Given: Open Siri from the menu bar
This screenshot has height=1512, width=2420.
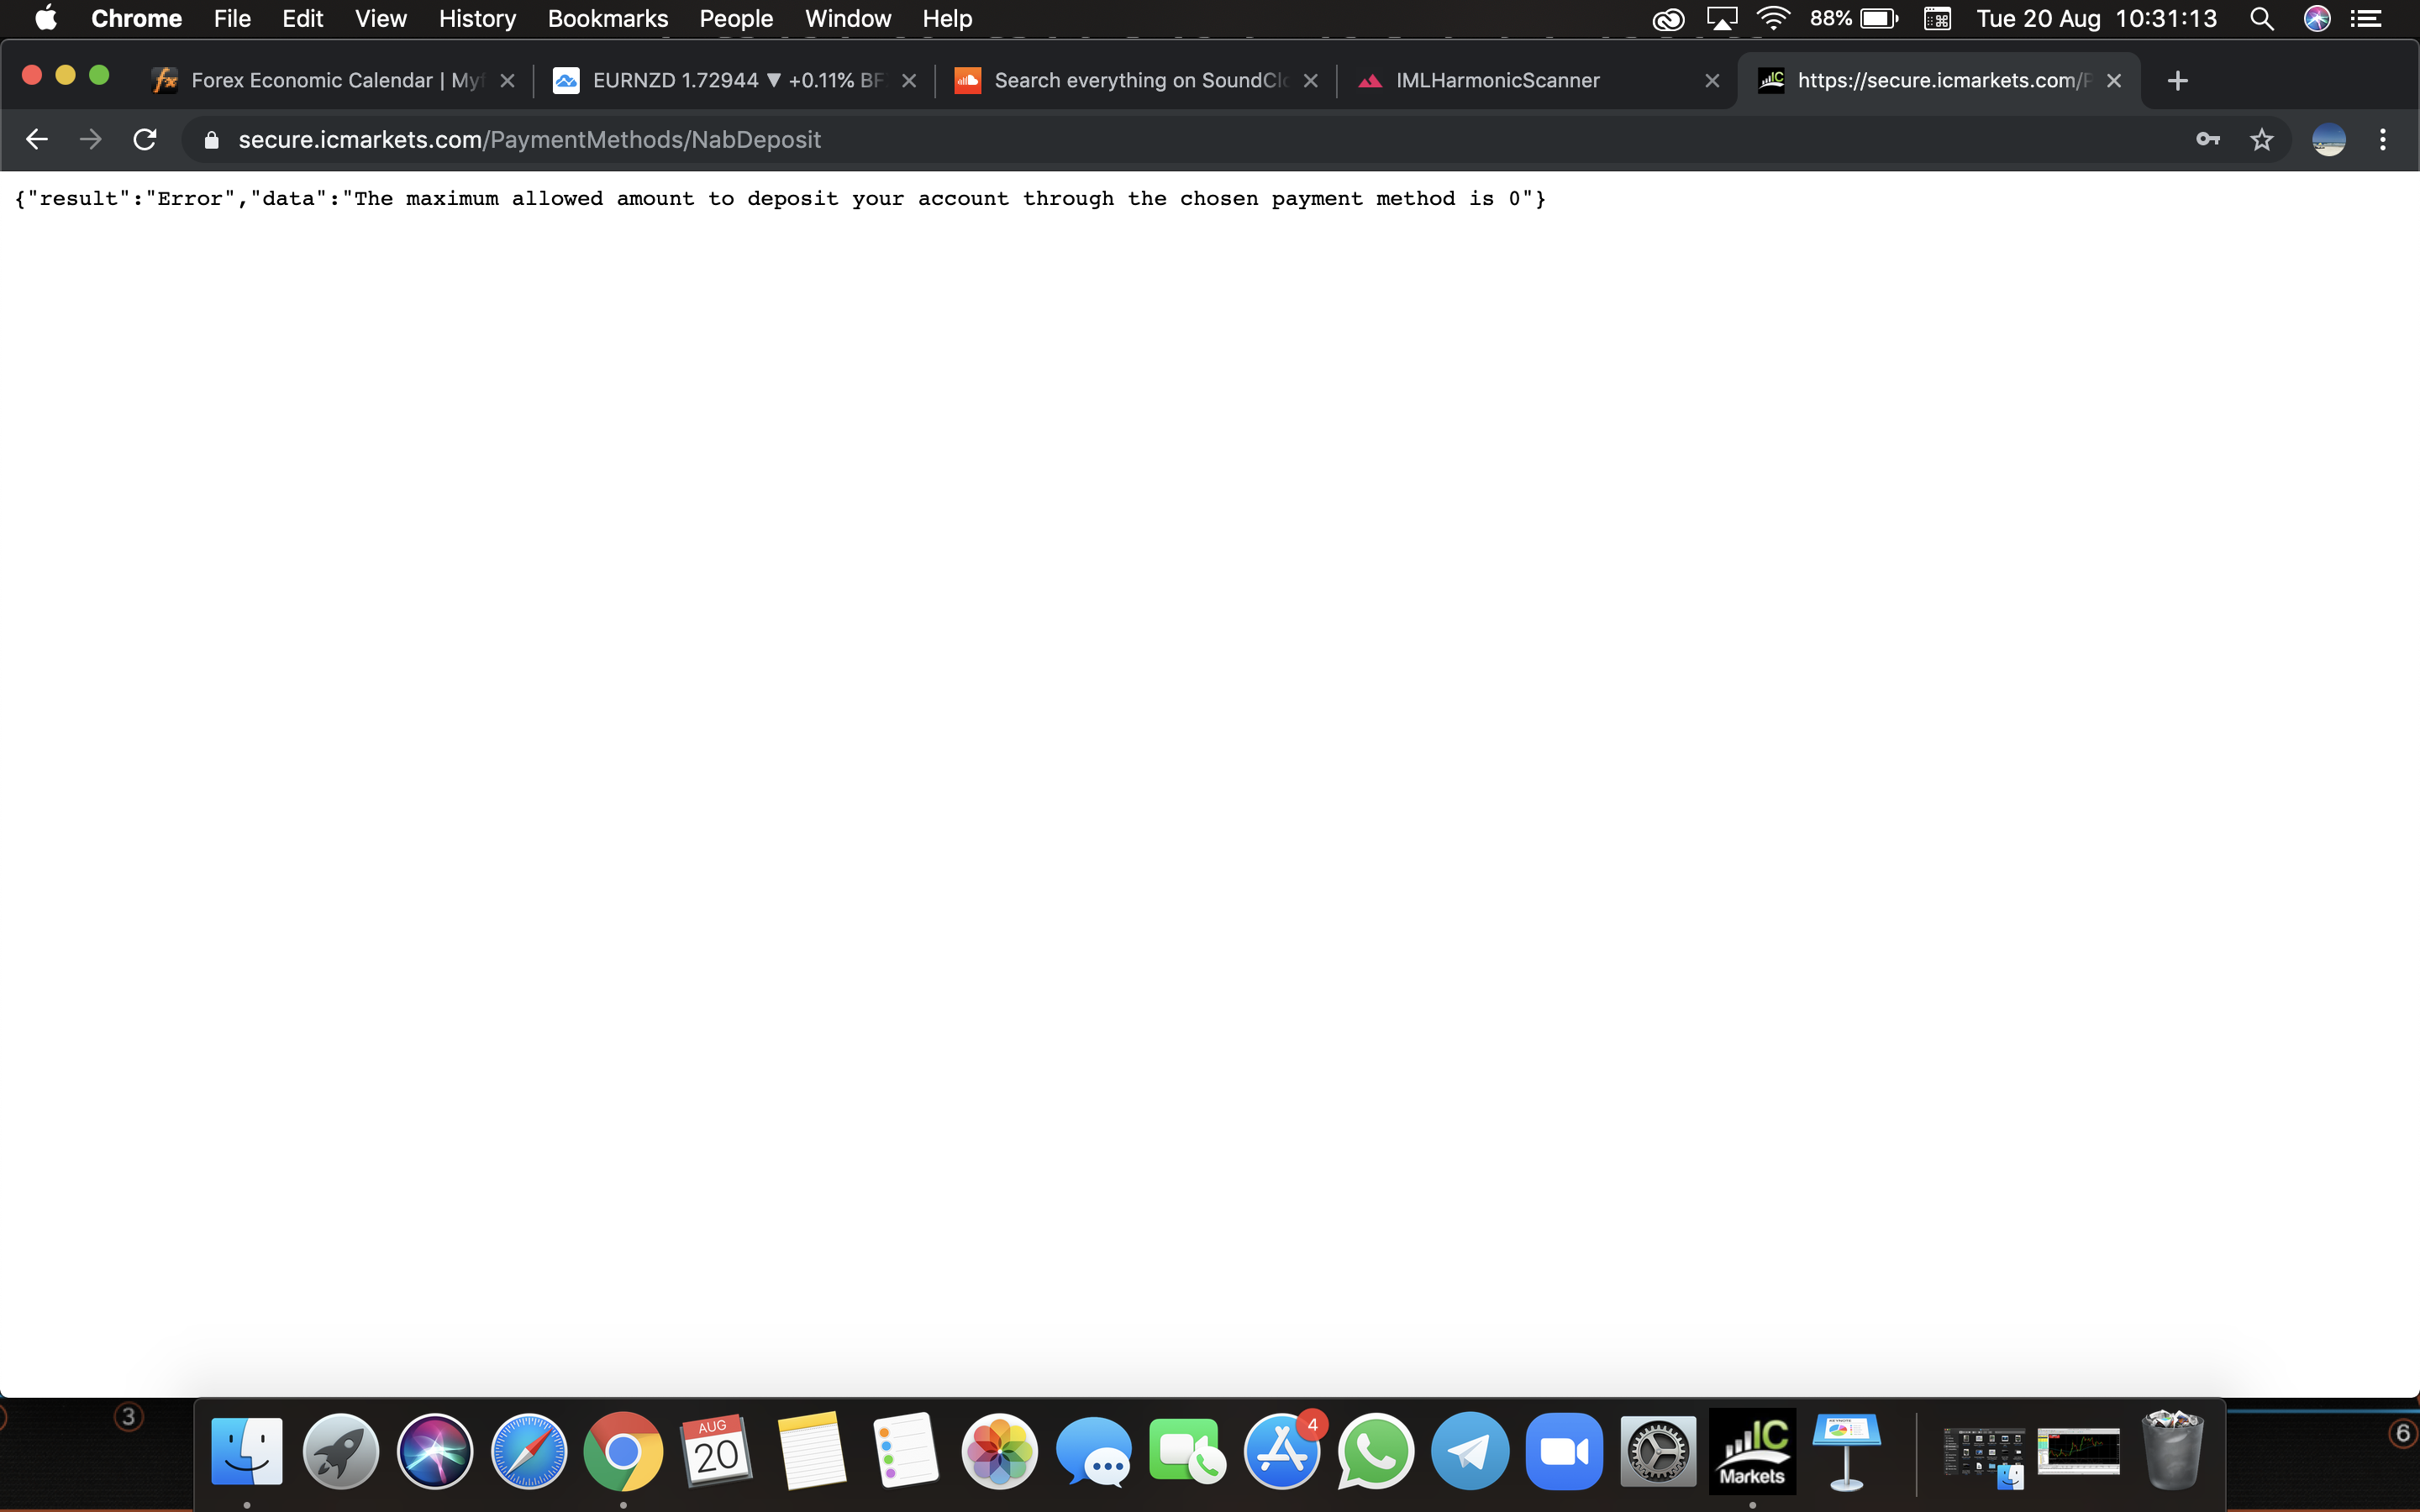Looking at the screenshot, I should (x=2317, y=19).
